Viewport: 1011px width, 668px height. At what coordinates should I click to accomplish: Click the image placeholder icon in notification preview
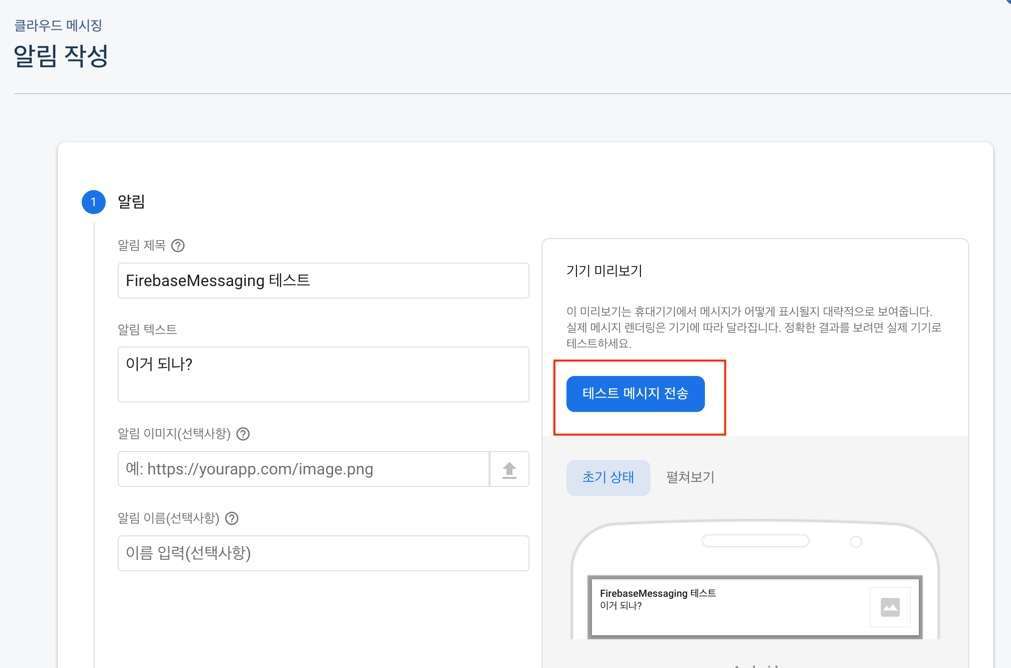(889, 607)
